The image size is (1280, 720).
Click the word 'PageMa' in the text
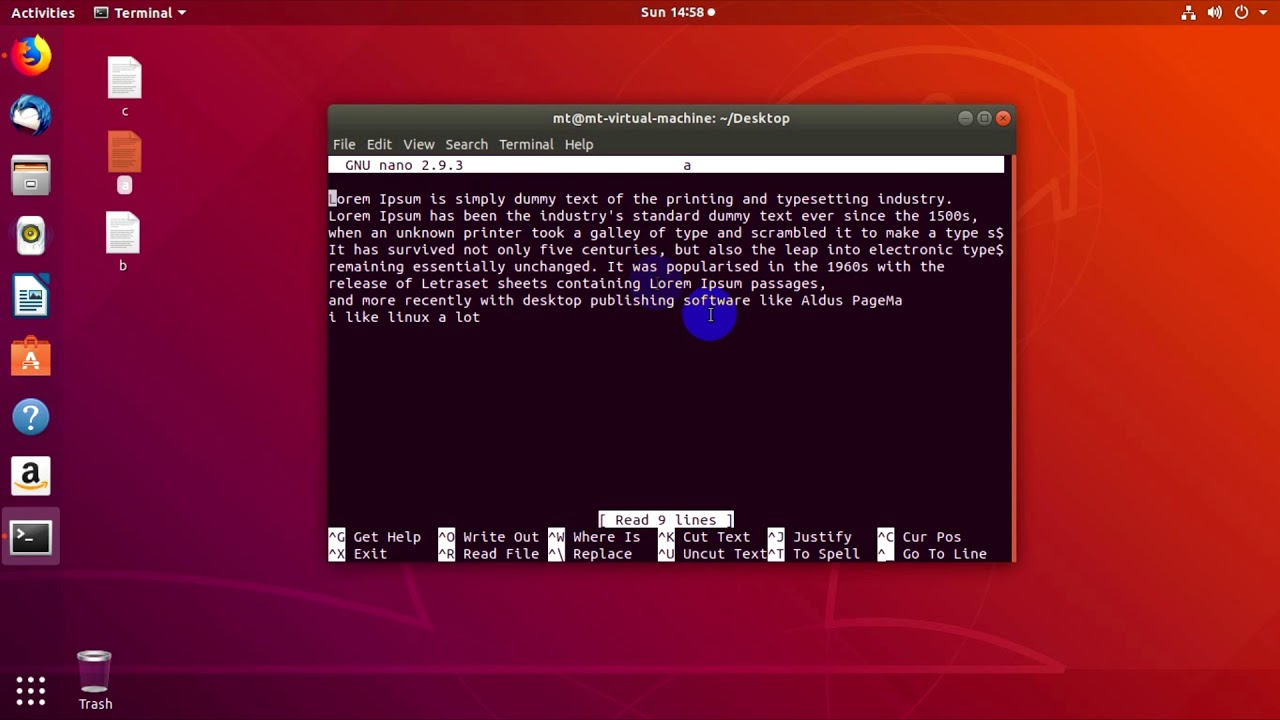pos(877,300)
